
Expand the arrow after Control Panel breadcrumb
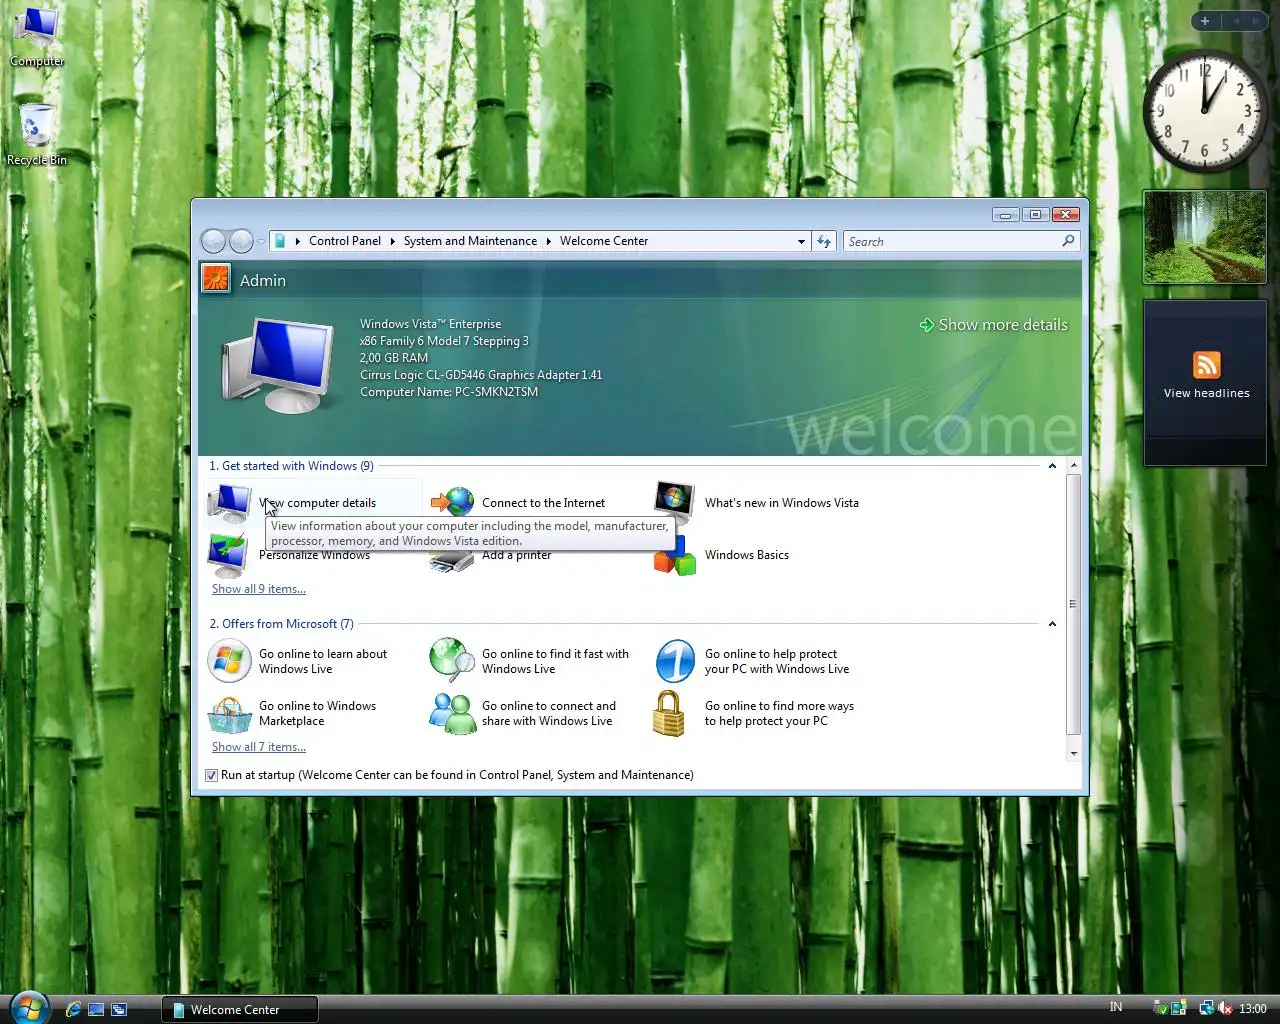tap(392, 241)
